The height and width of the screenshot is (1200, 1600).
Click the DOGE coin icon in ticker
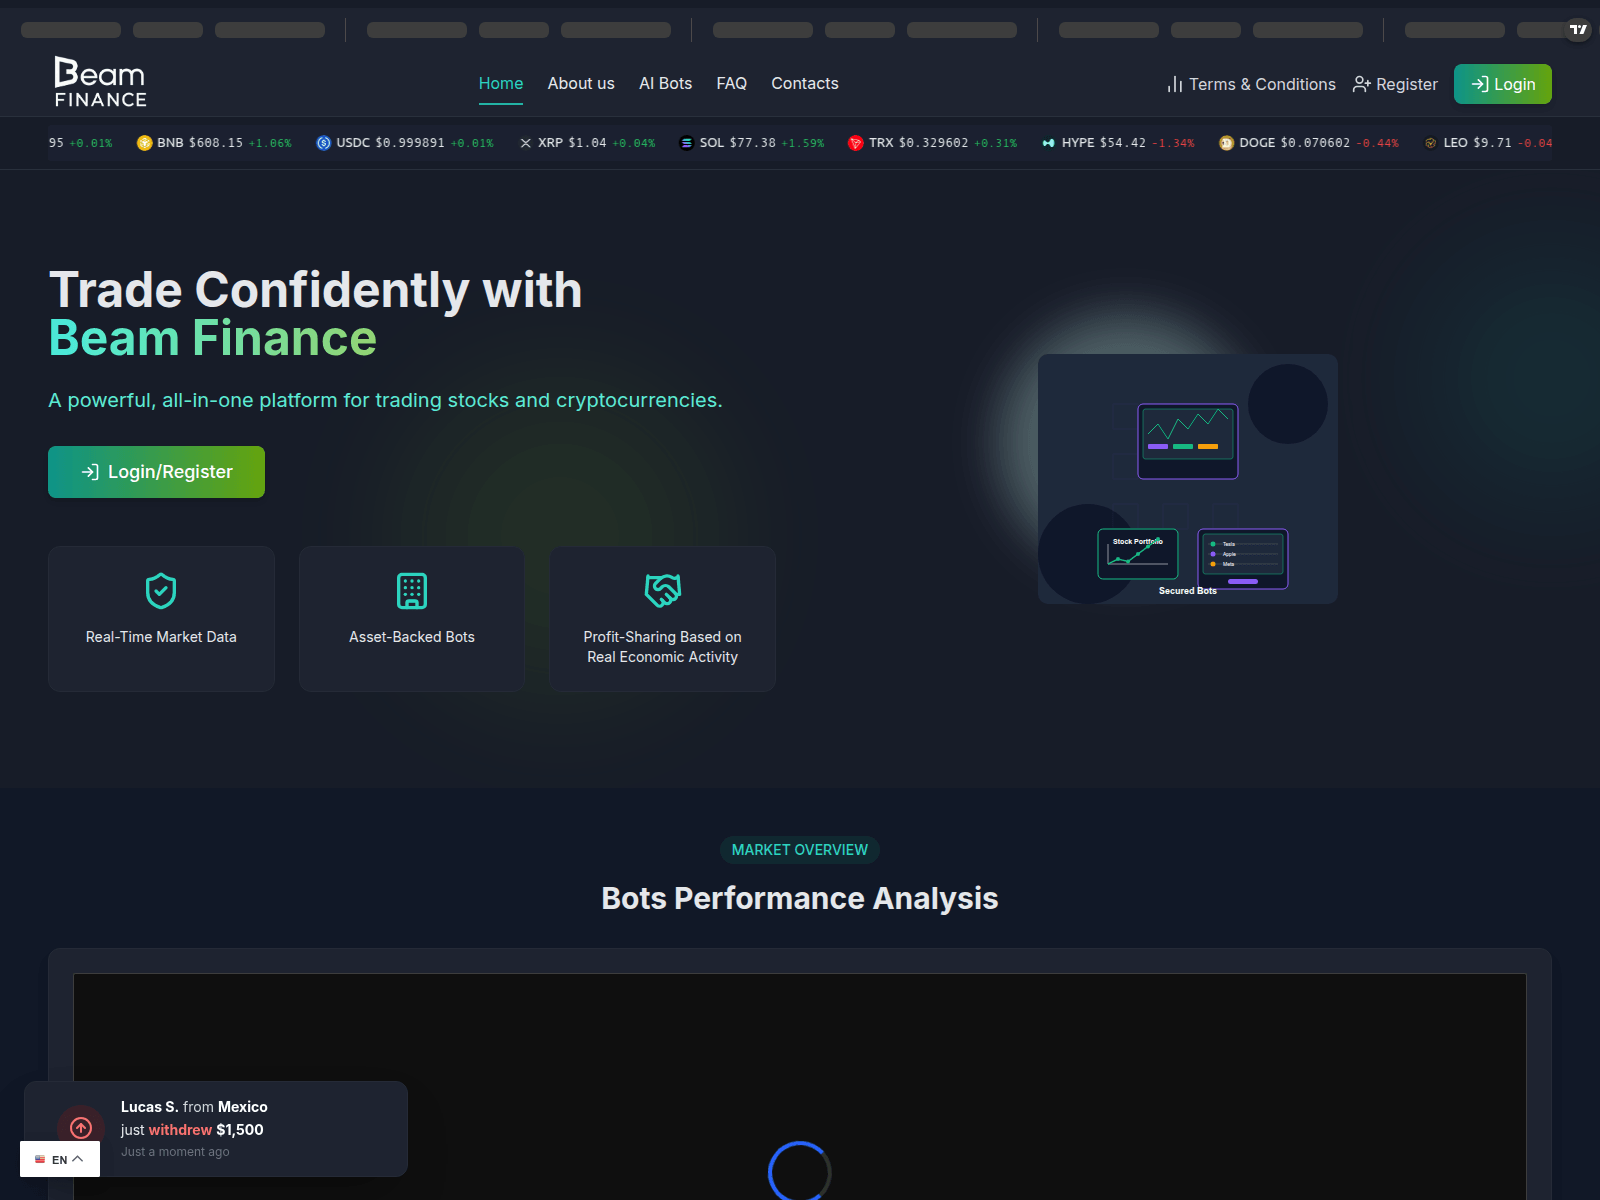coord(1226,143)
